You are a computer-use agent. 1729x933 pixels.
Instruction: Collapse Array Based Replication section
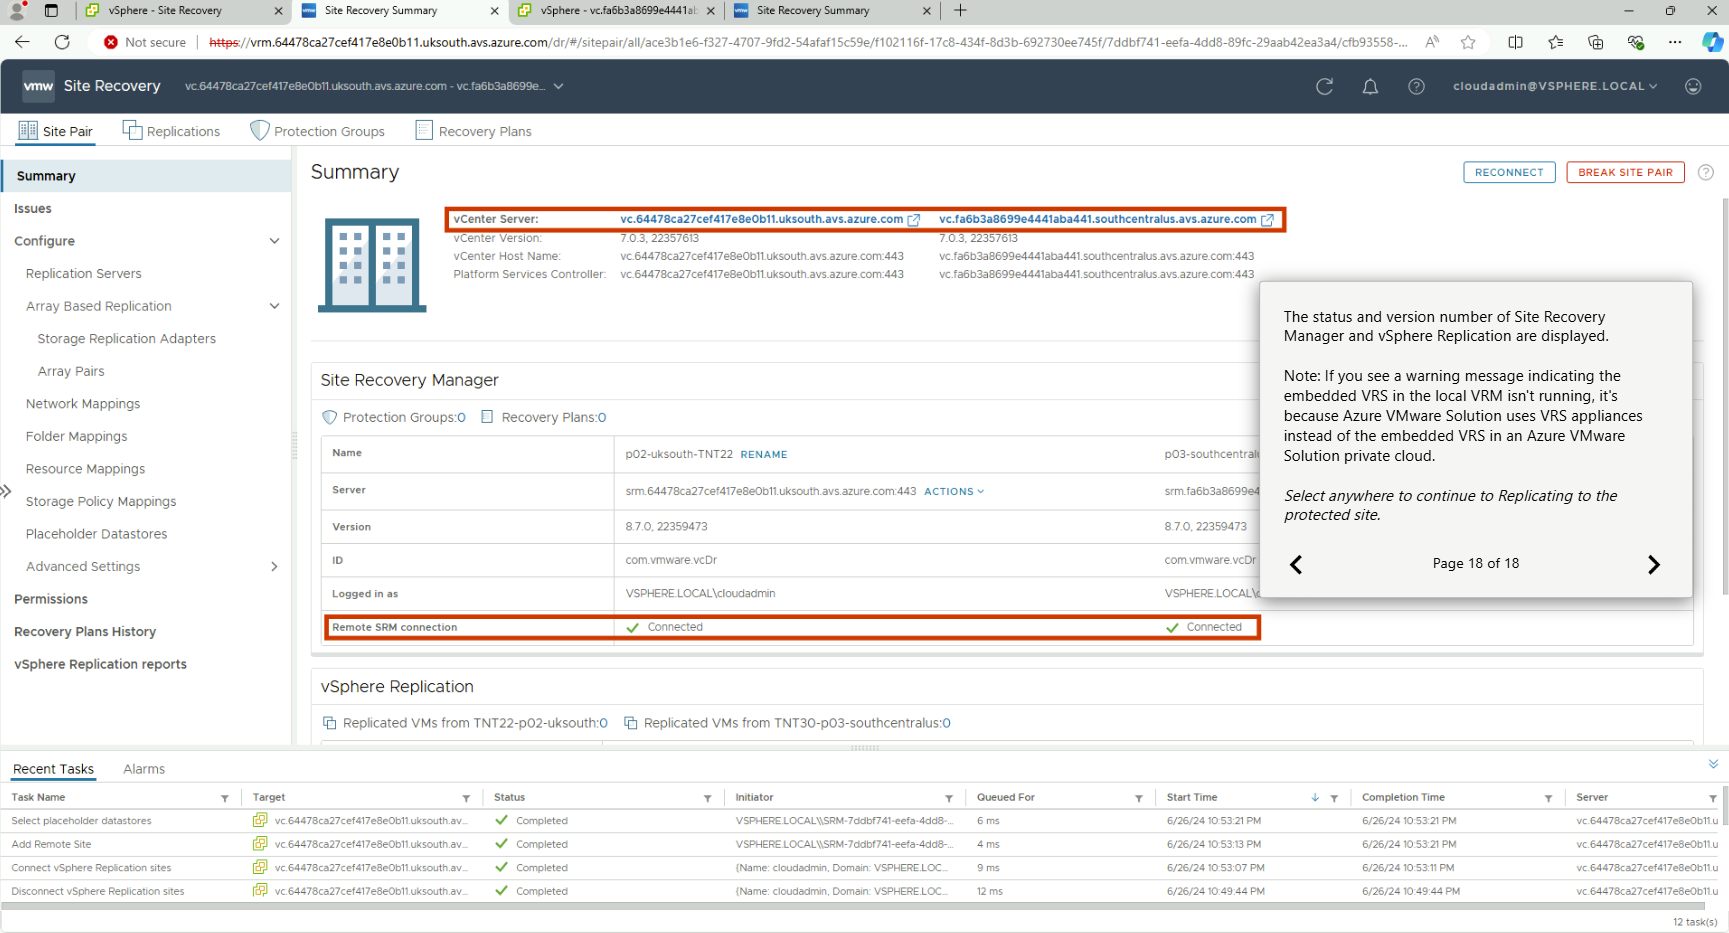[274, 306]
